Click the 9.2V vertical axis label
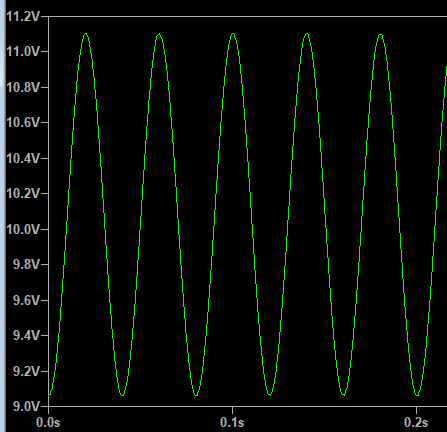This screenshot has height=432, width=447. coord(26,371)
